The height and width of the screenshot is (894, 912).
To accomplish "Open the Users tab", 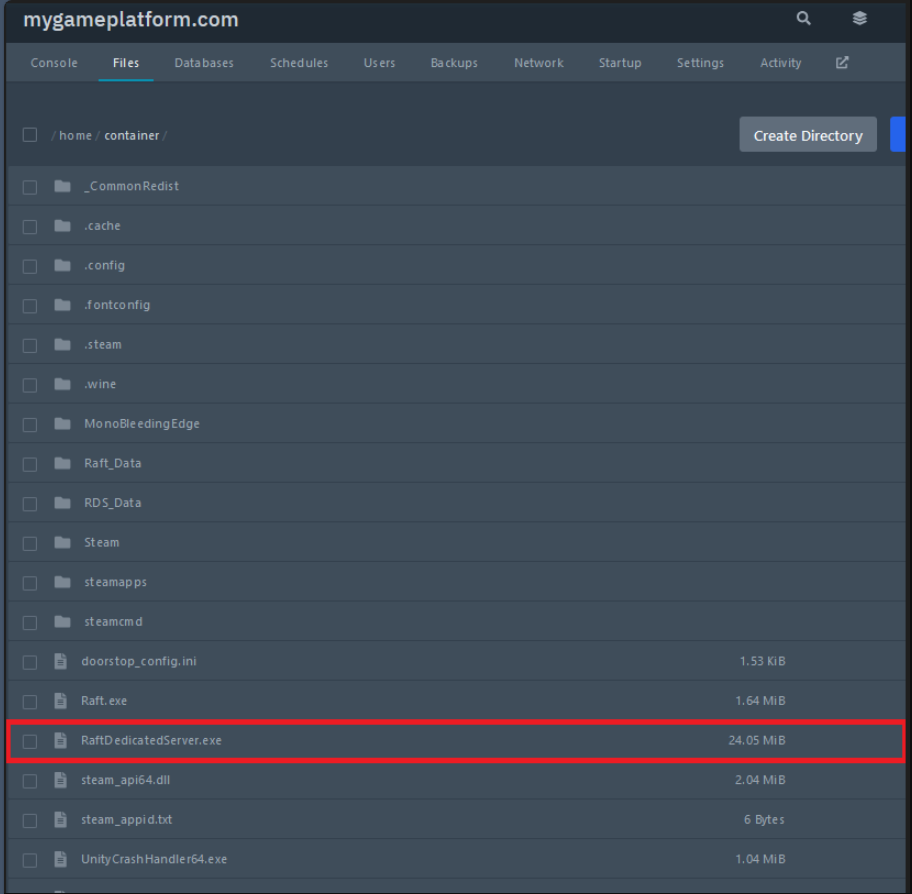I will [x=379, y=63].
